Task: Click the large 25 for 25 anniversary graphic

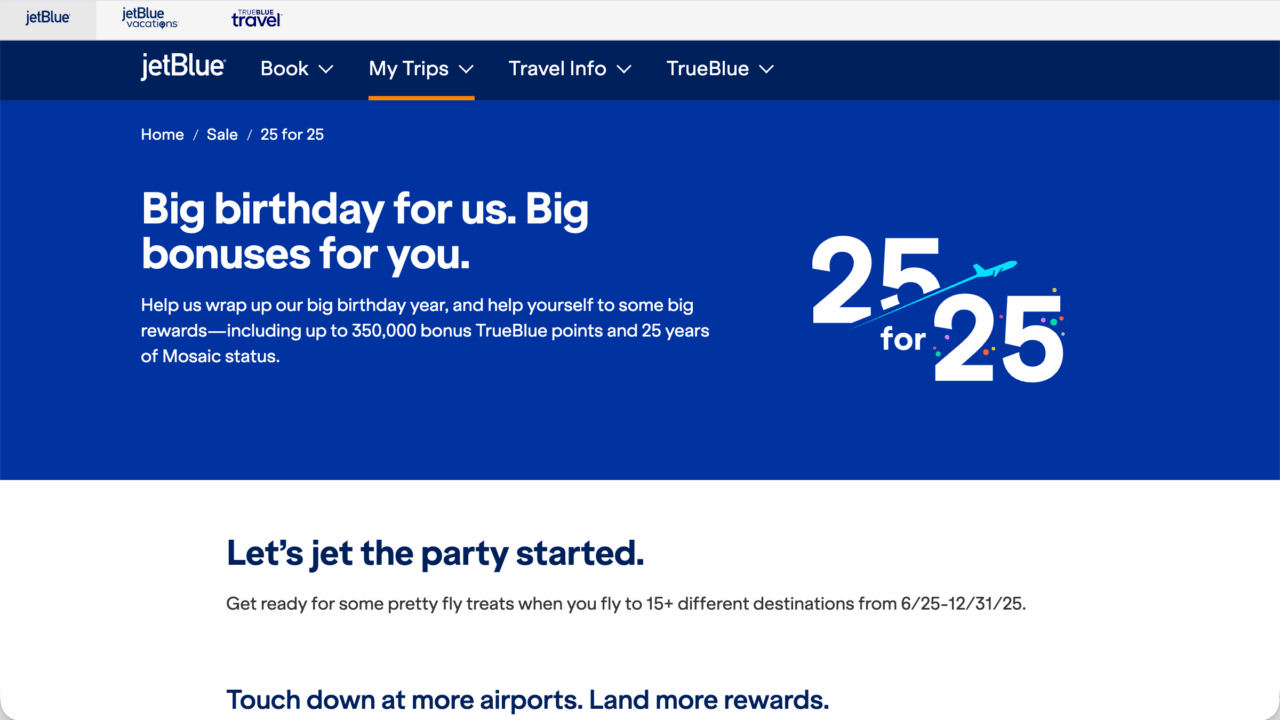Action: click(x=937, y=310)
